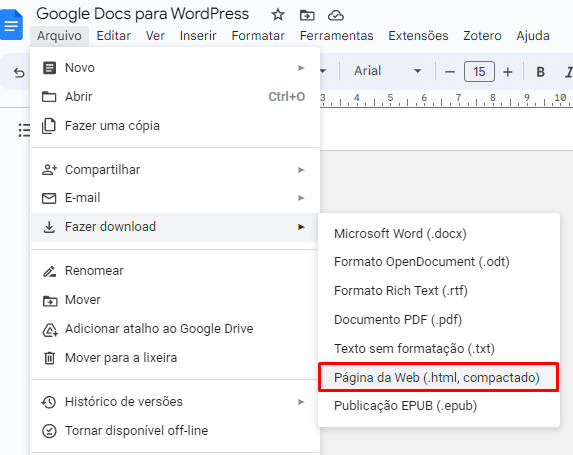This screenshot has height=455, width=573.
Task: Open the Zotero menu
Action: pos(482,36)
